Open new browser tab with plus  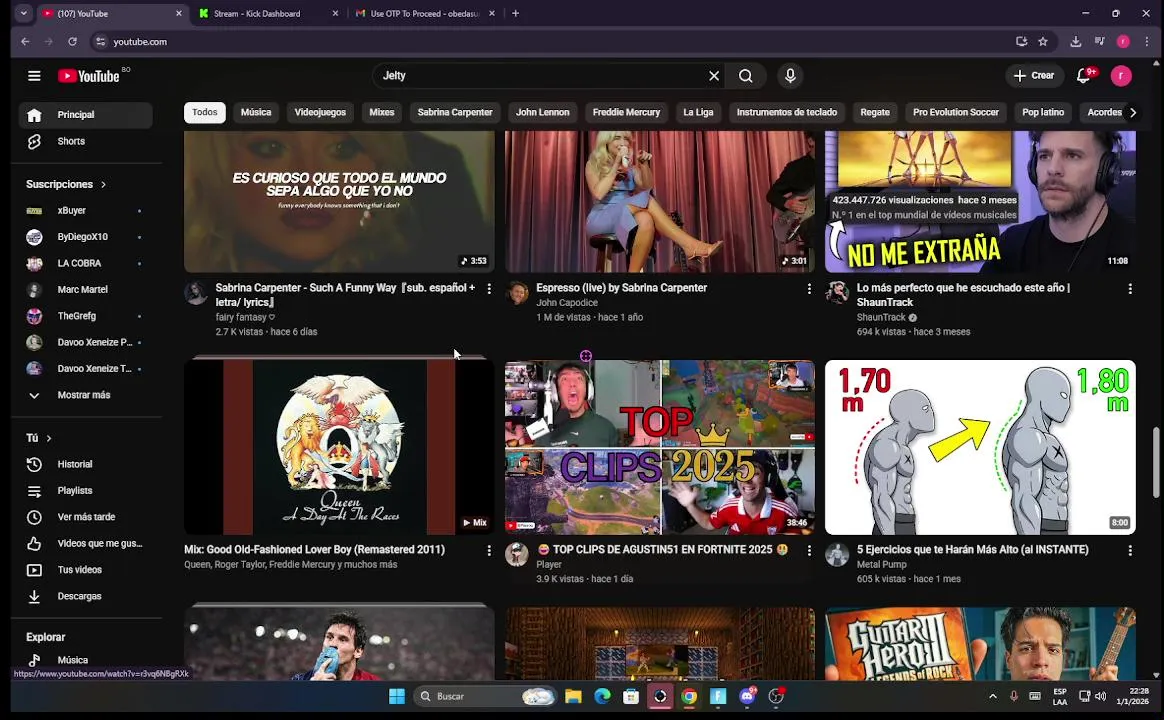(x=515, y=13)
